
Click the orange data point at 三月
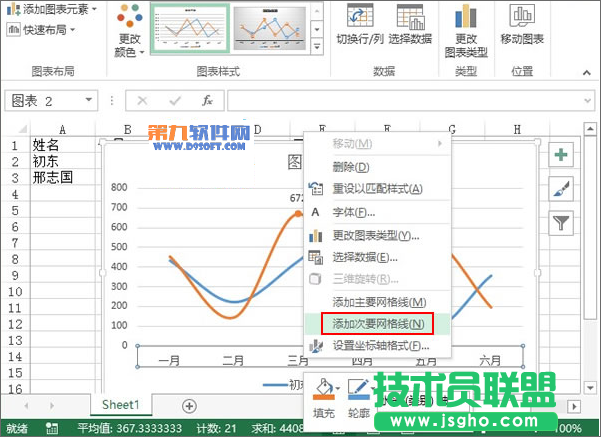click(x=298, y=214)
